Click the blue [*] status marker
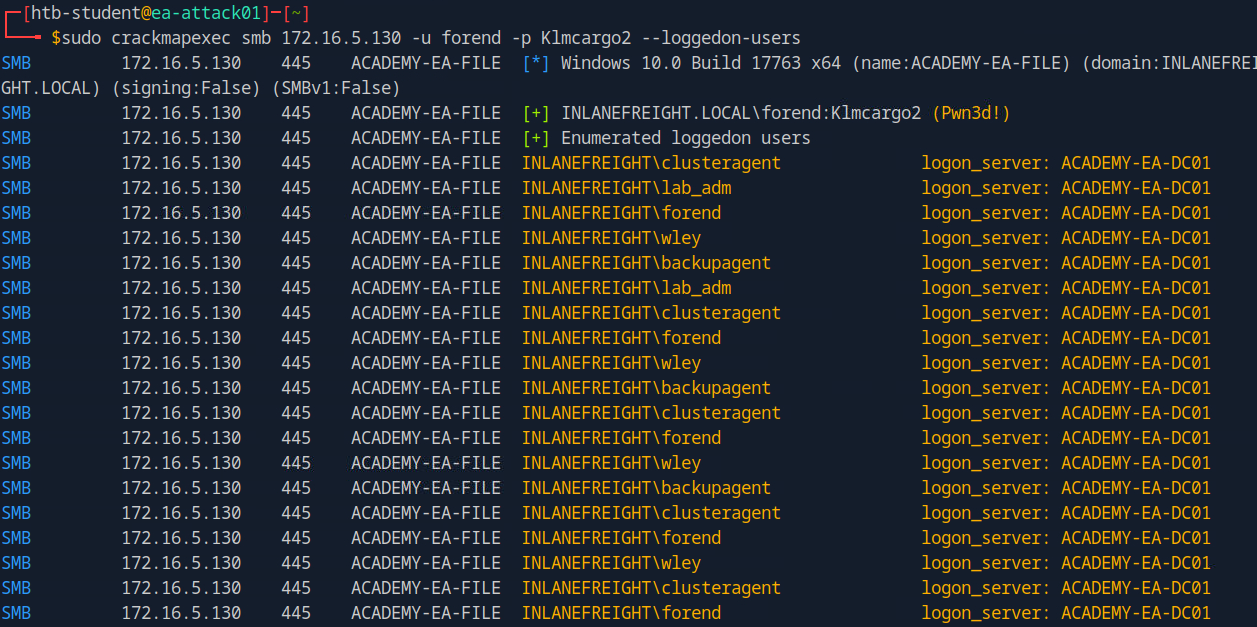1257x627 pixels. coord(536,63)
